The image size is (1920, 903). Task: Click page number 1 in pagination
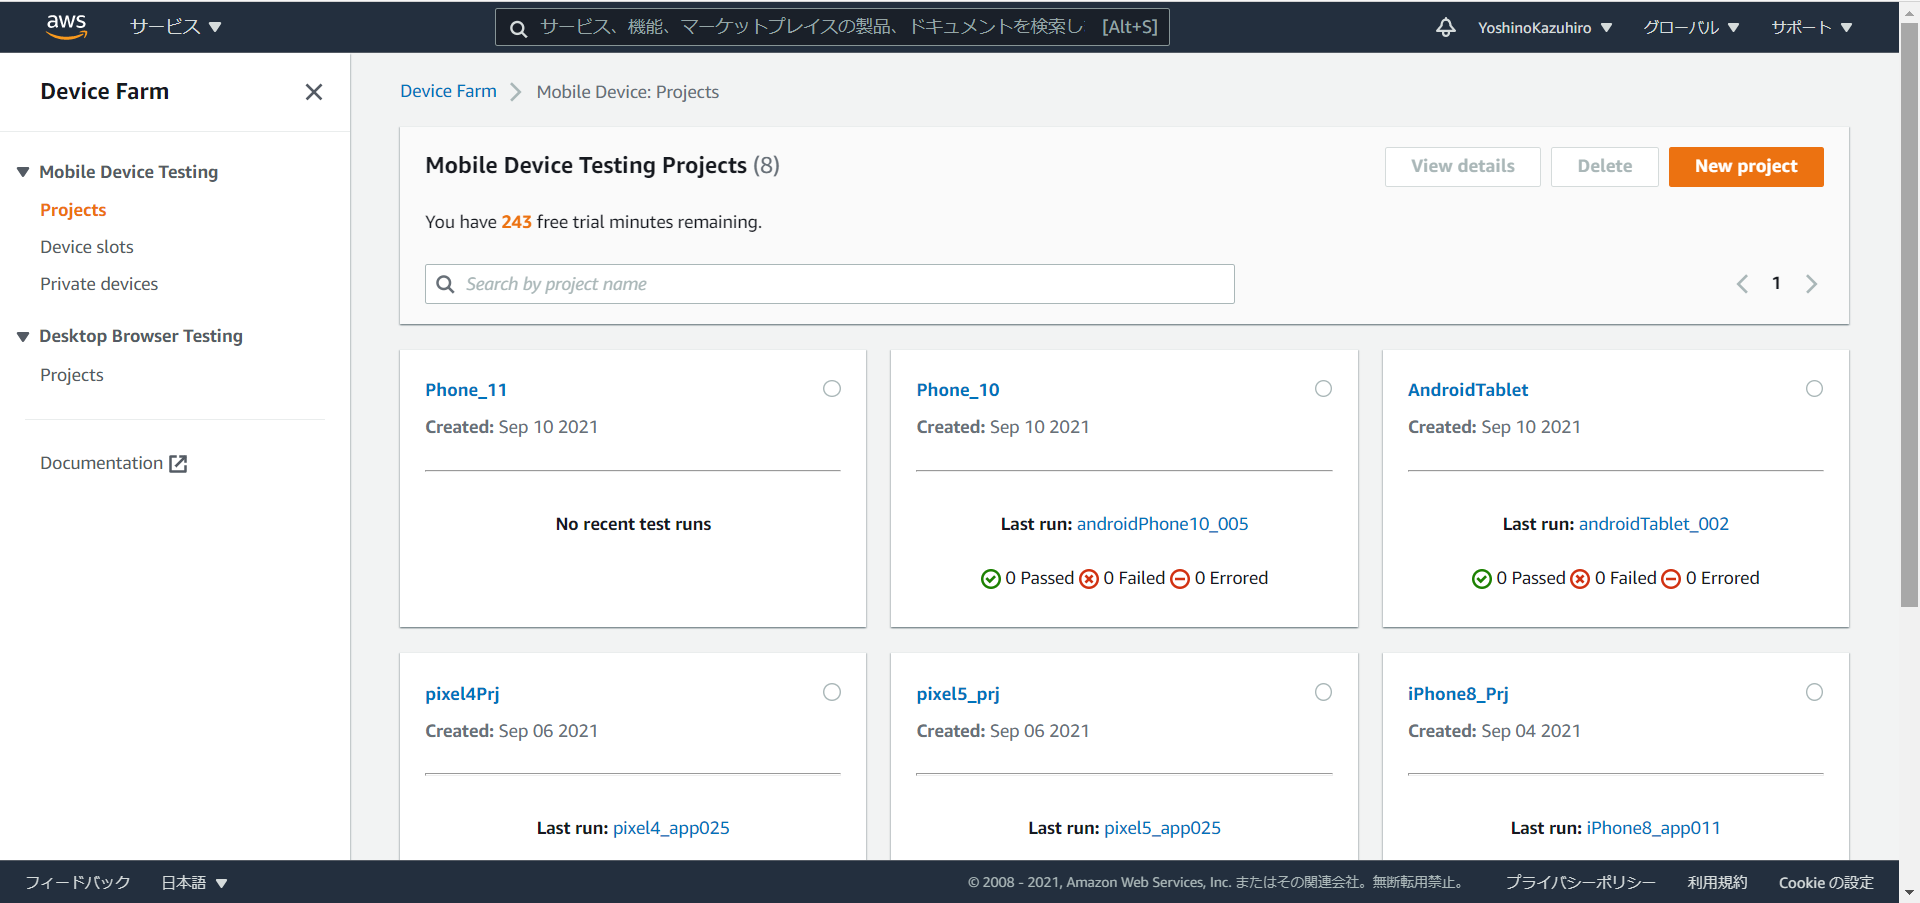pos(1776,283)
